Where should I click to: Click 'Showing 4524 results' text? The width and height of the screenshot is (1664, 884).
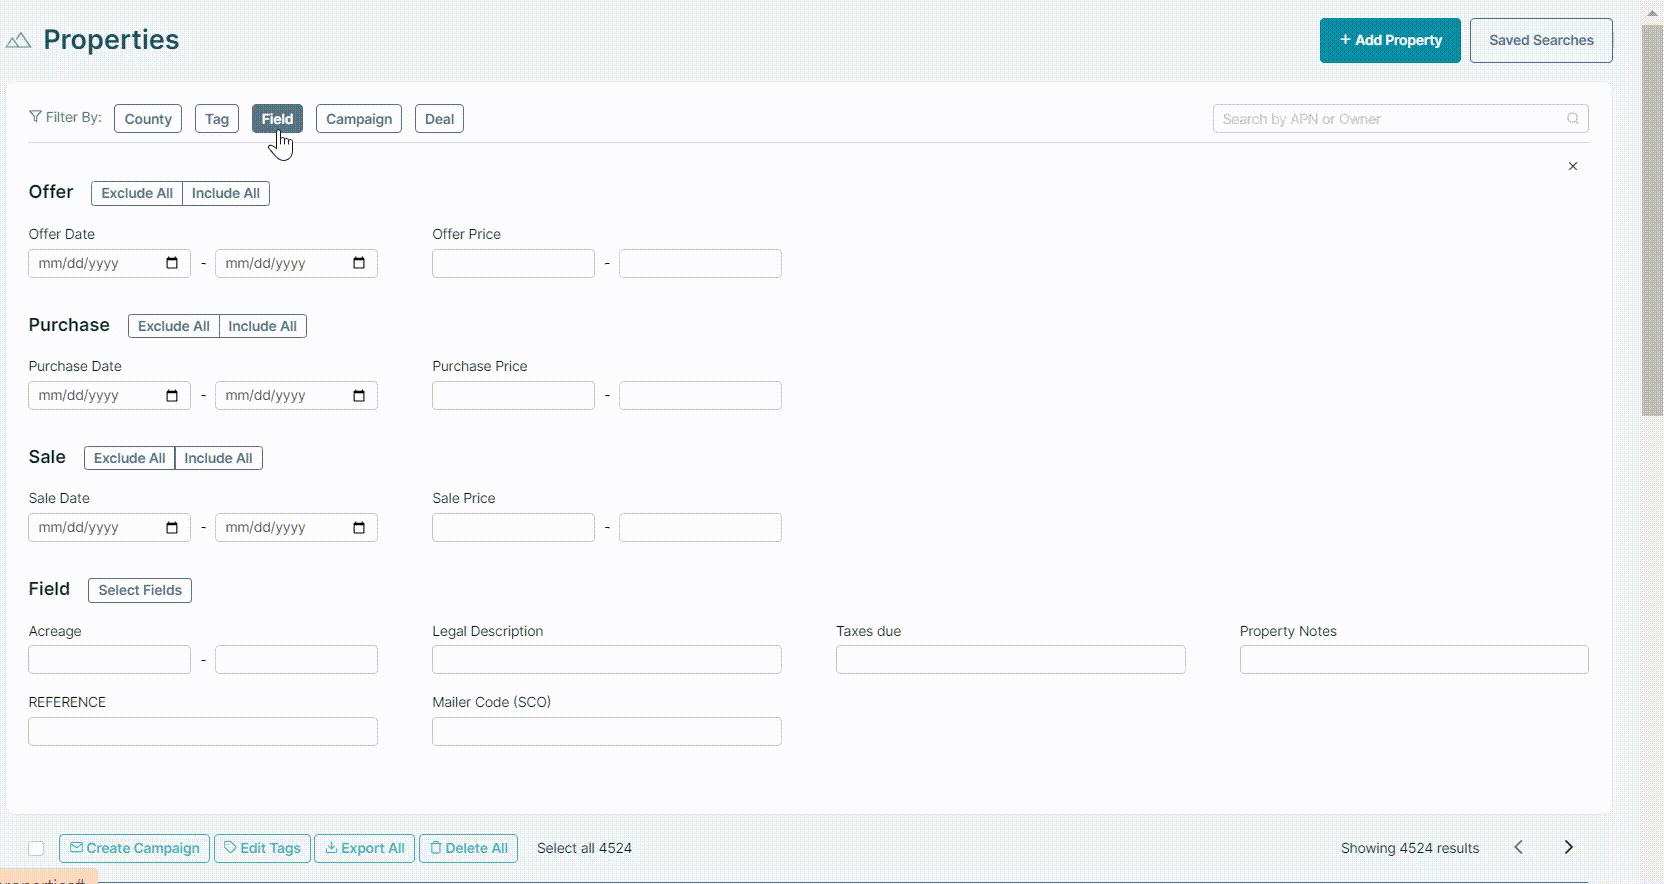(1410, 848)
